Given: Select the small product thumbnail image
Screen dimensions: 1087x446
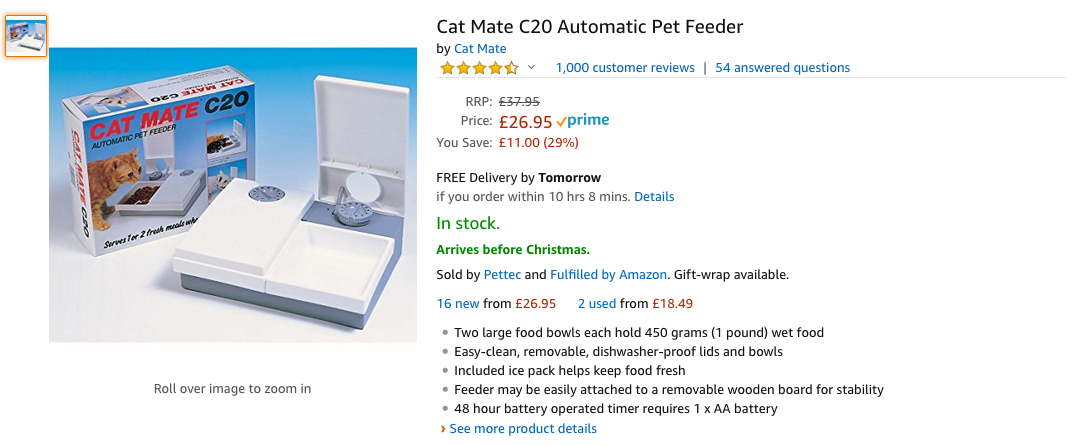Looking at the screenshot, I should click(26, 36).
